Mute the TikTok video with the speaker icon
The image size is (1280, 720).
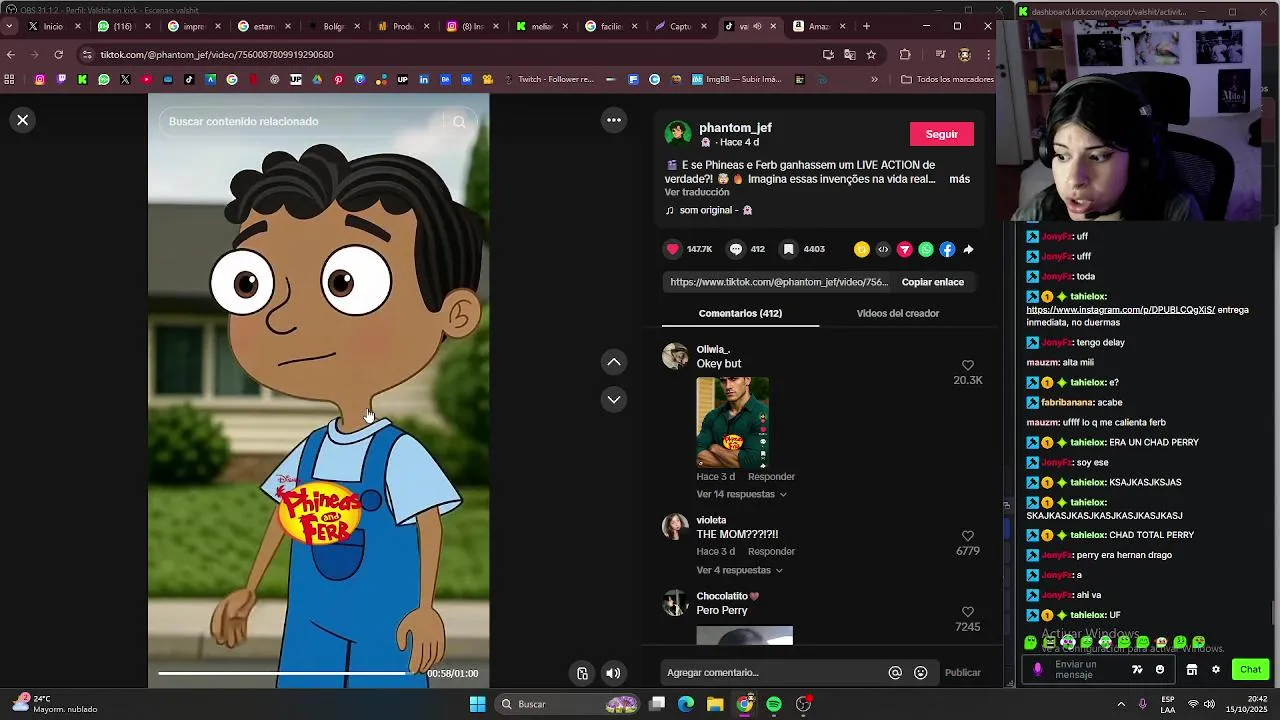613,673
